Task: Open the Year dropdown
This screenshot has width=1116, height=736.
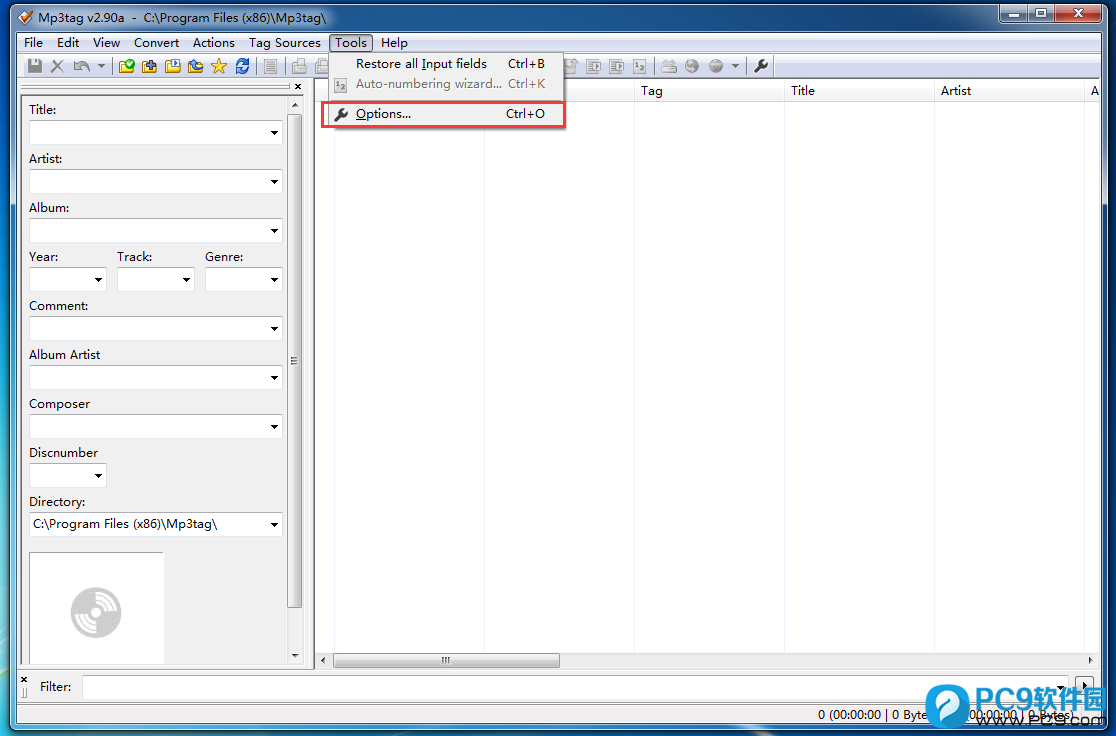Action: (x=98, y=280)
